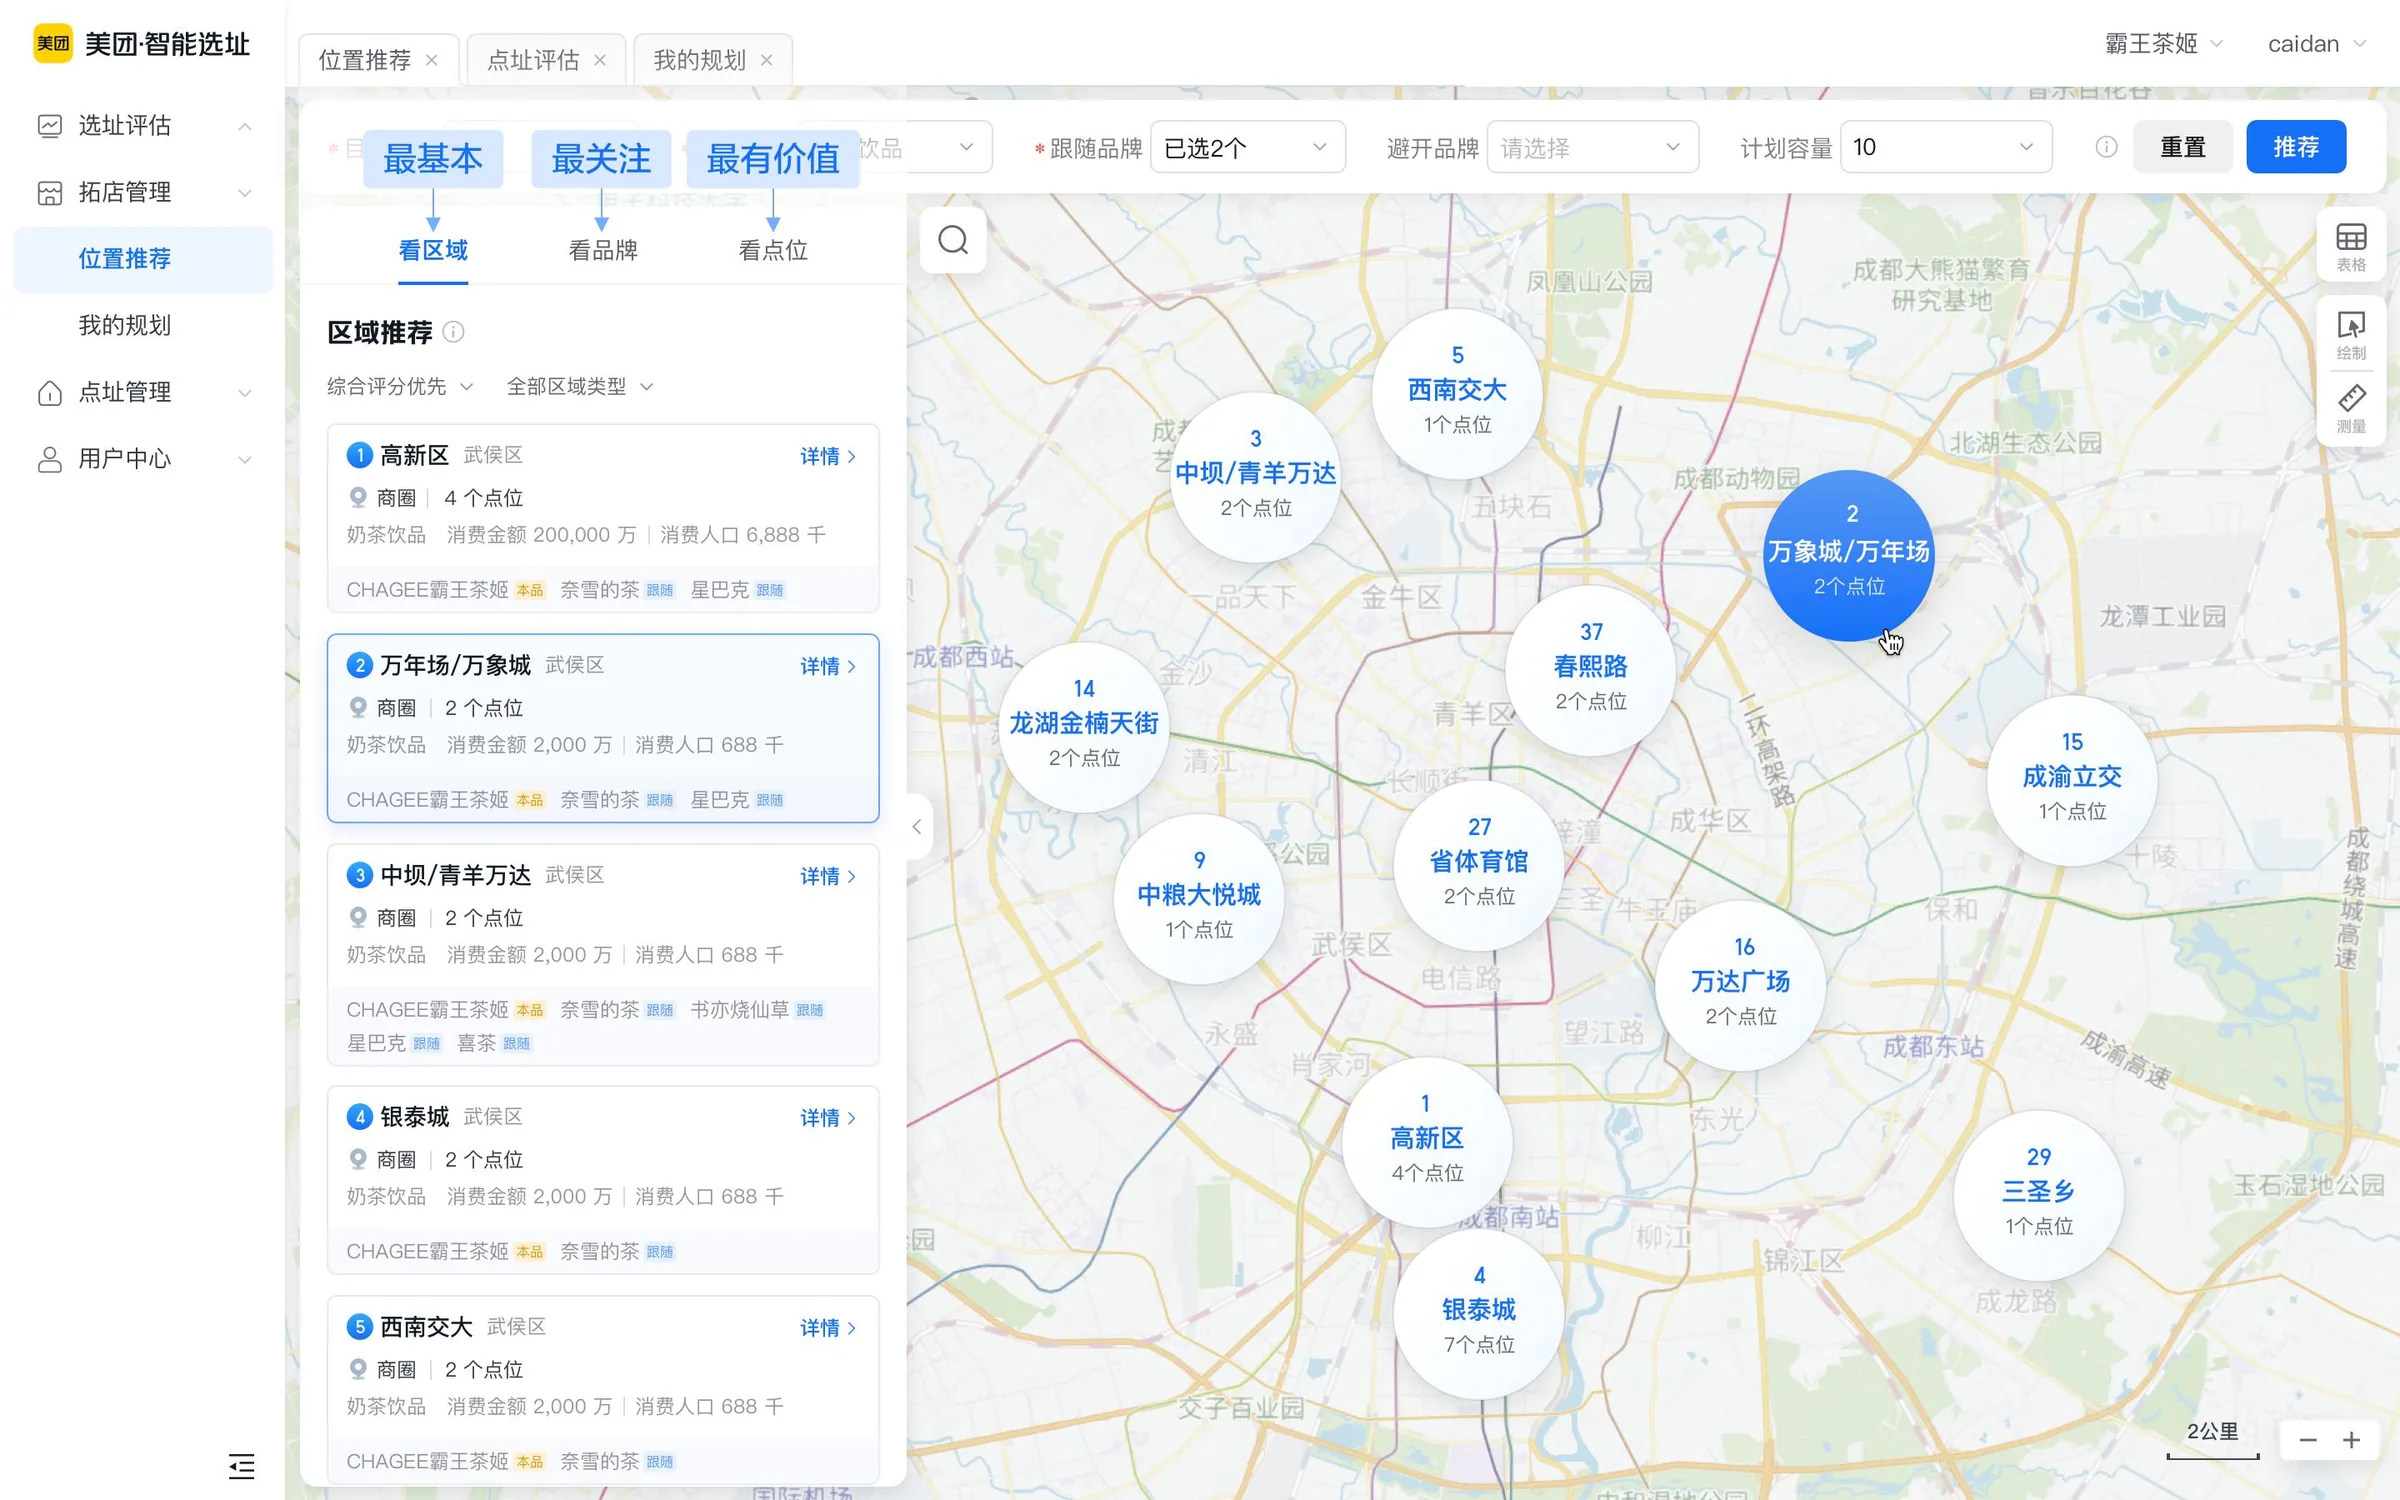Click the 推荐 button
Image resolution: width=2400 pixels, height=1500 pixels.
tap(2296, 147)
